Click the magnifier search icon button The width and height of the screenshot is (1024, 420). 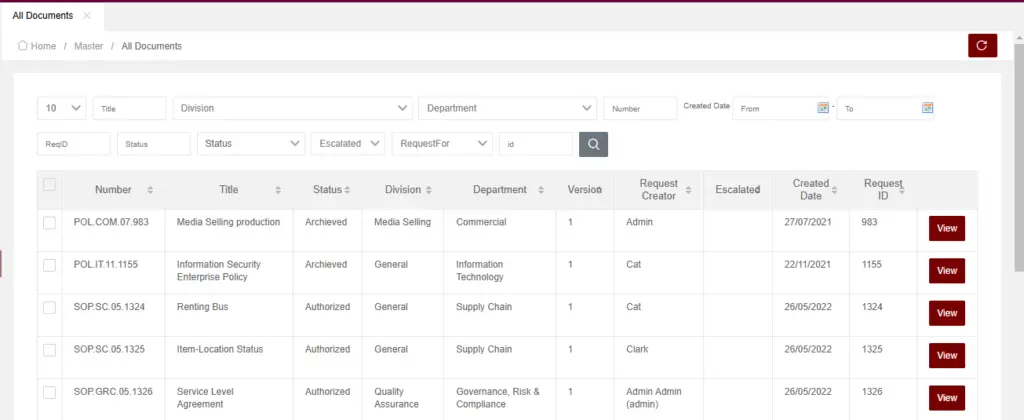click(x=593, y=144)
